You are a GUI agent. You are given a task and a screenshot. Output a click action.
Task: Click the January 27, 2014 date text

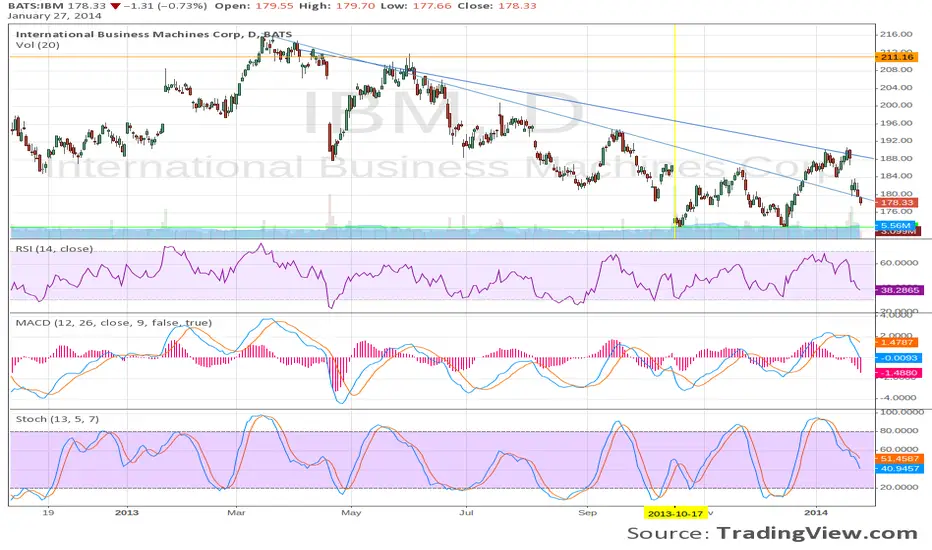[x=42, y=19]
